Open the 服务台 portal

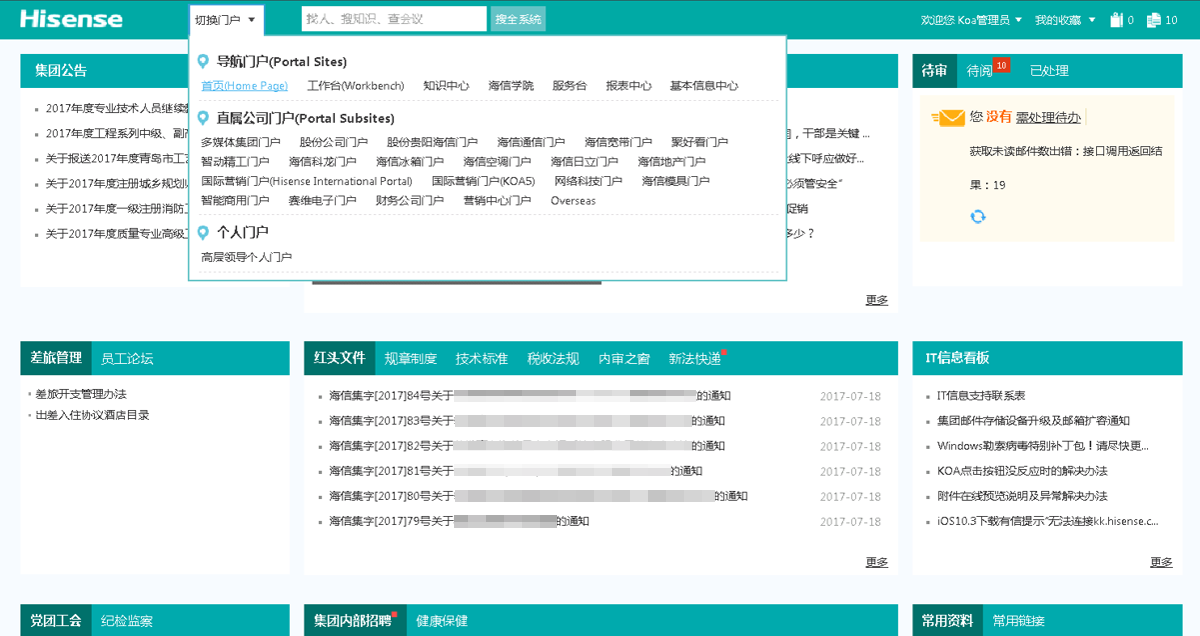(569, 86)
